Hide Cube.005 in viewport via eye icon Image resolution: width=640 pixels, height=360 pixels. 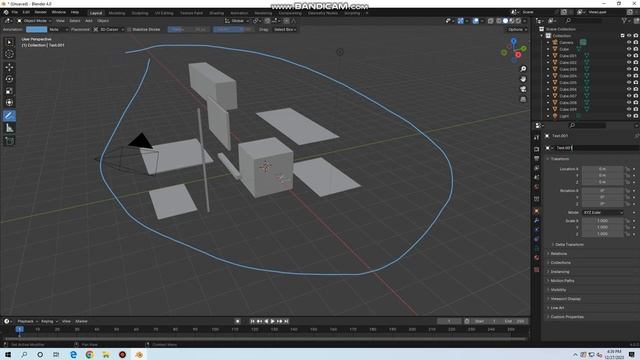tap(629, 82)
